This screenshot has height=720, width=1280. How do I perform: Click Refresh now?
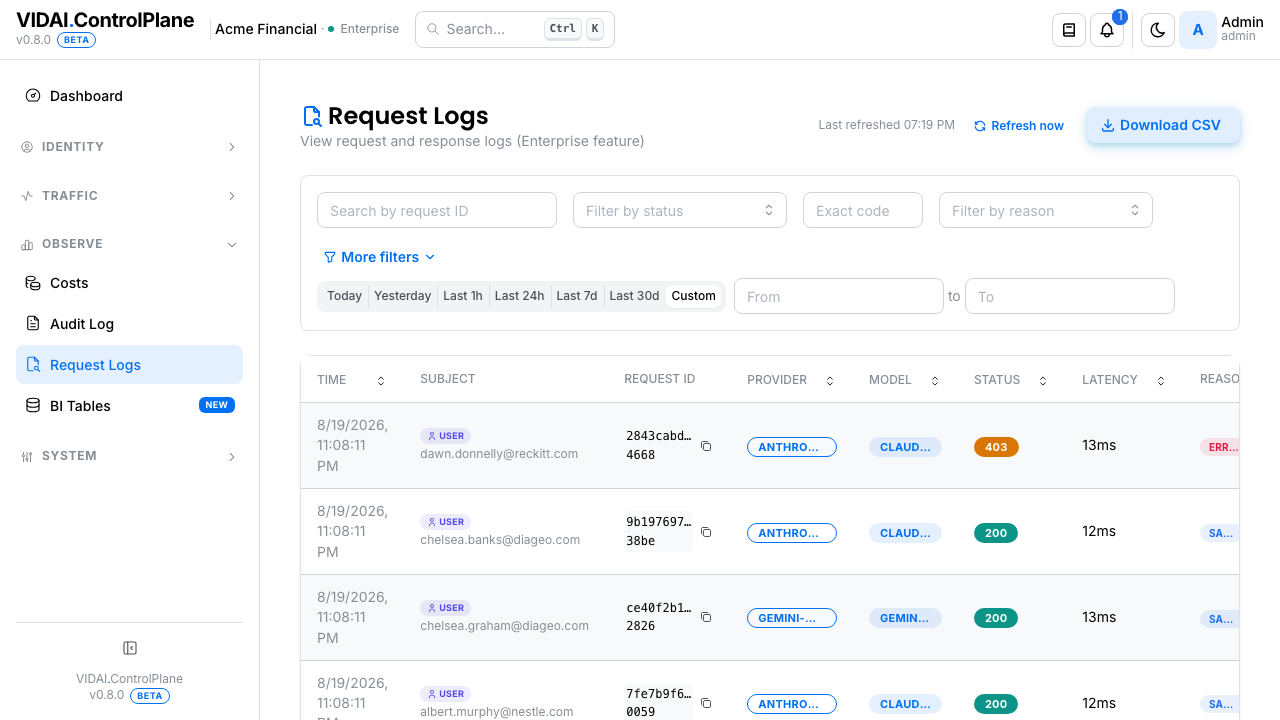(x=1019, y=126)
